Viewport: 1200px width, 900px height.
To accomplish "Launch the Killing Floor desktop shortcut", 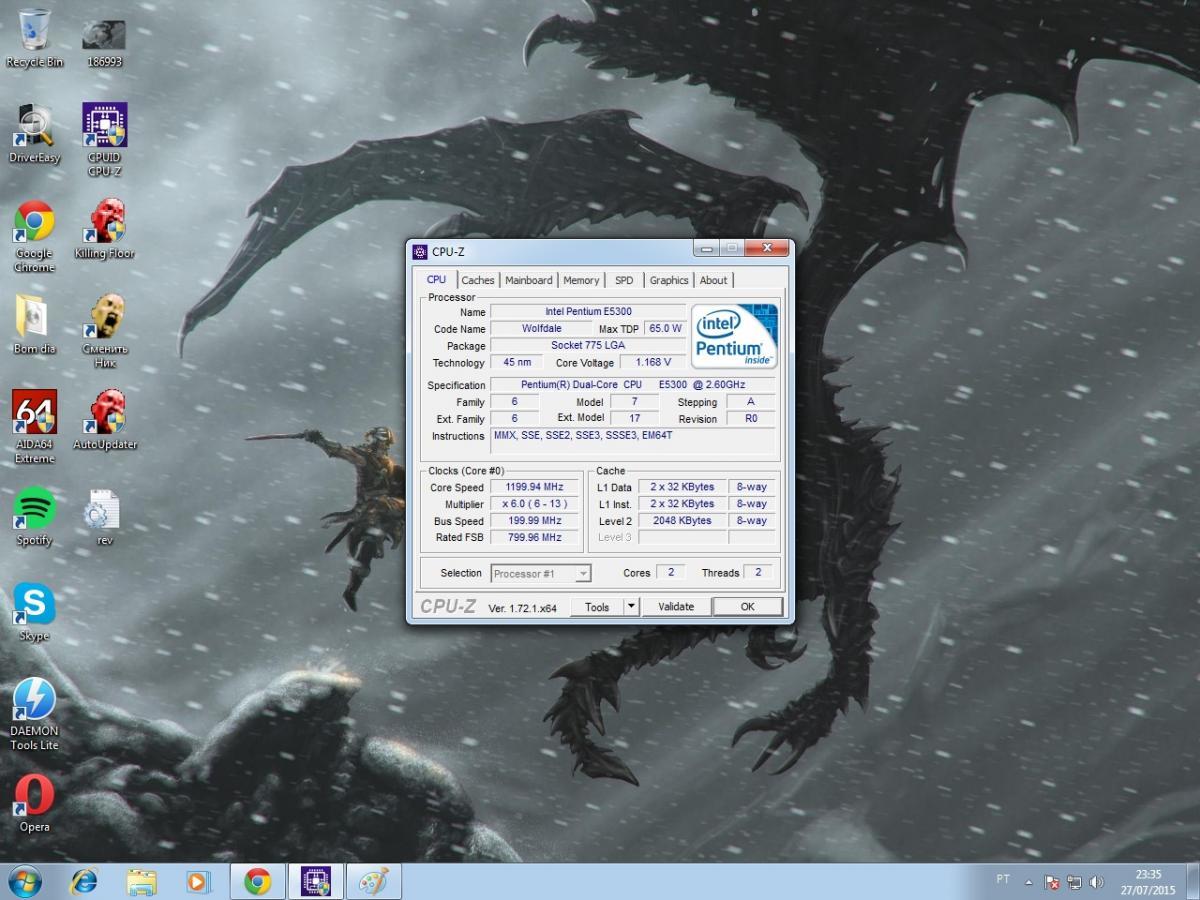I will [x=104, y=229].
